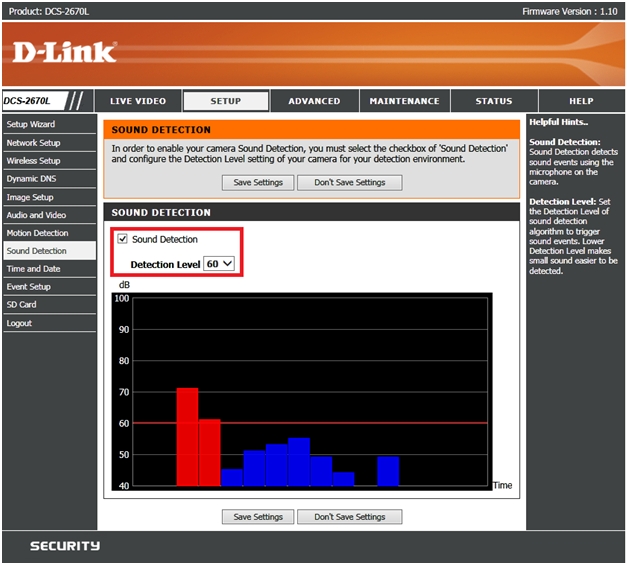Click the D-Link logo
628x565 pixels.
click(x=65, y=52)
